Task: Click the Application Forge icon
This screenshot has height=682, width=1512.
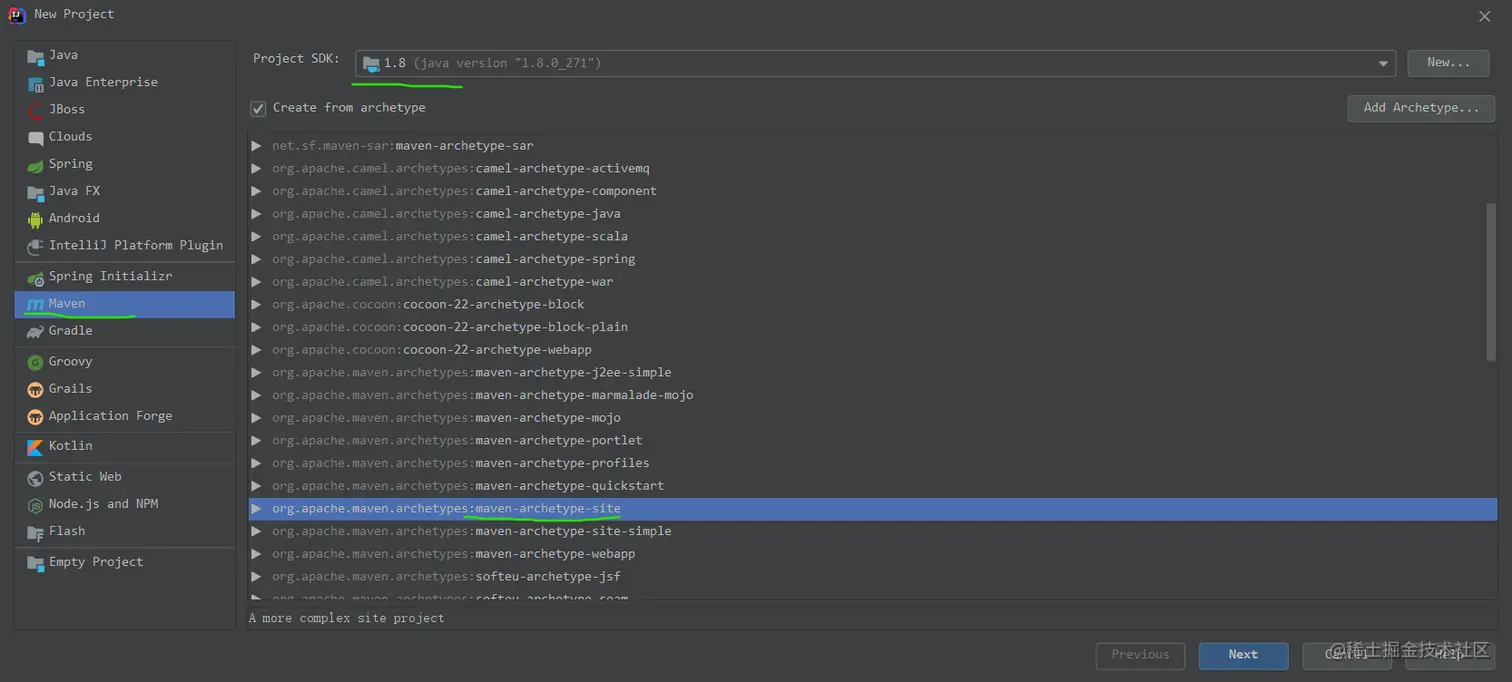Action: pos(35,416)
